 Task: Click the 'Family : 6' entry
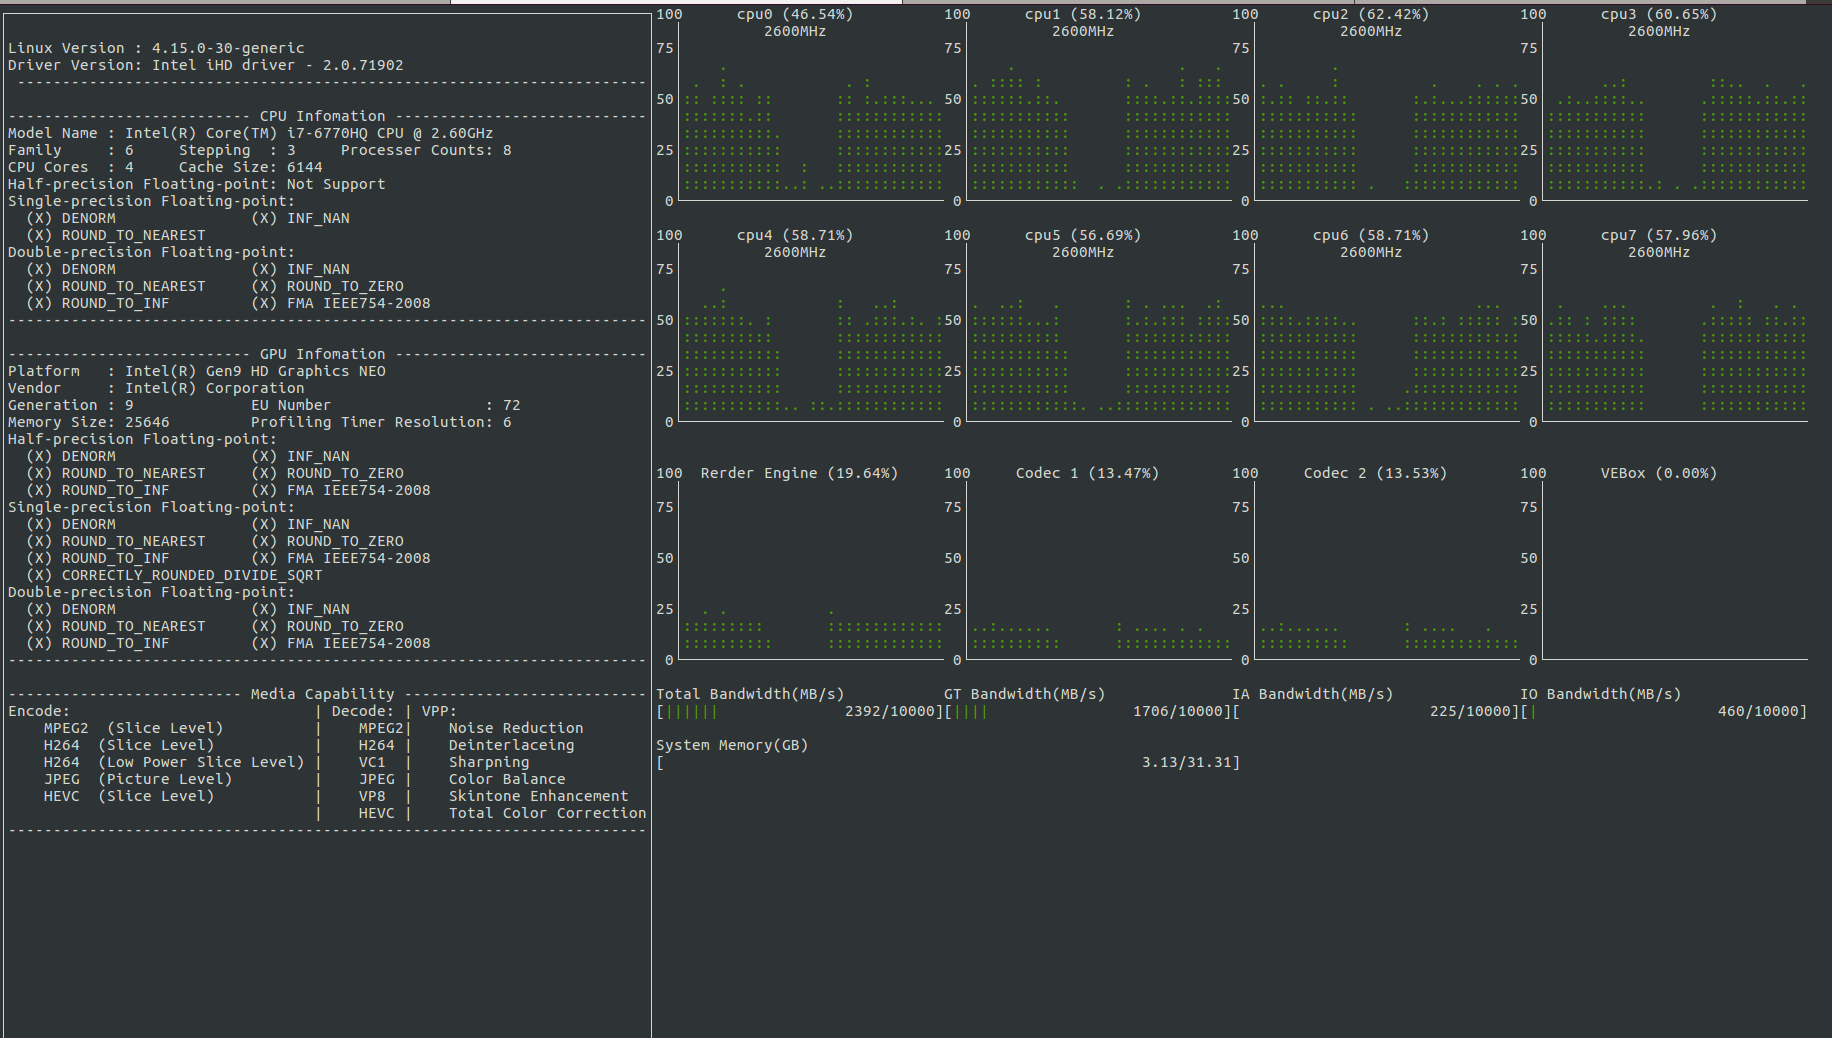coord(70,150)
